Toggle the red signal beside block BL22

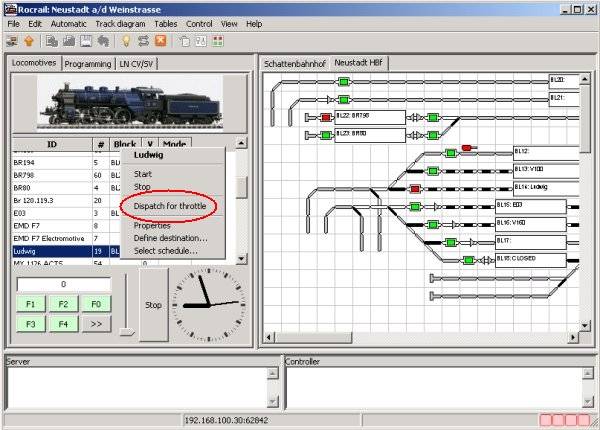pos(326,118)
